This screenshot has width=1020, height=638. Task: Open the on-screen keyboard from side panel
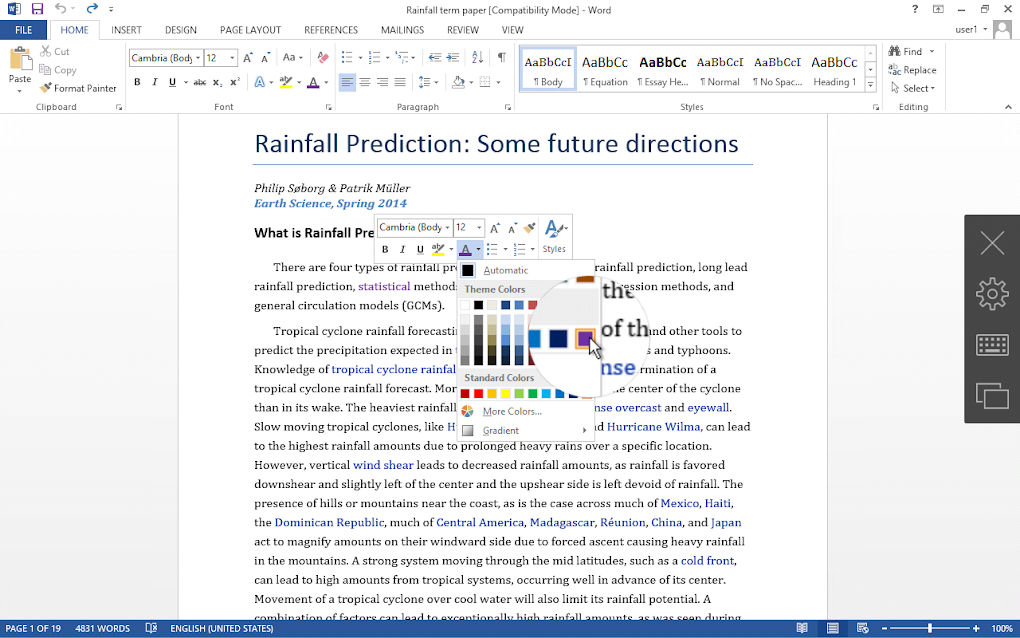click(992, 344)
